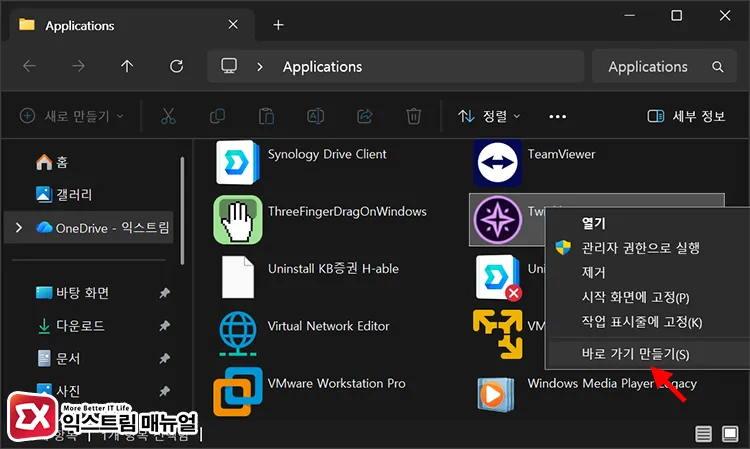
Task: Click the PC monitor icon in address bar
Action: tap(229, 66)
